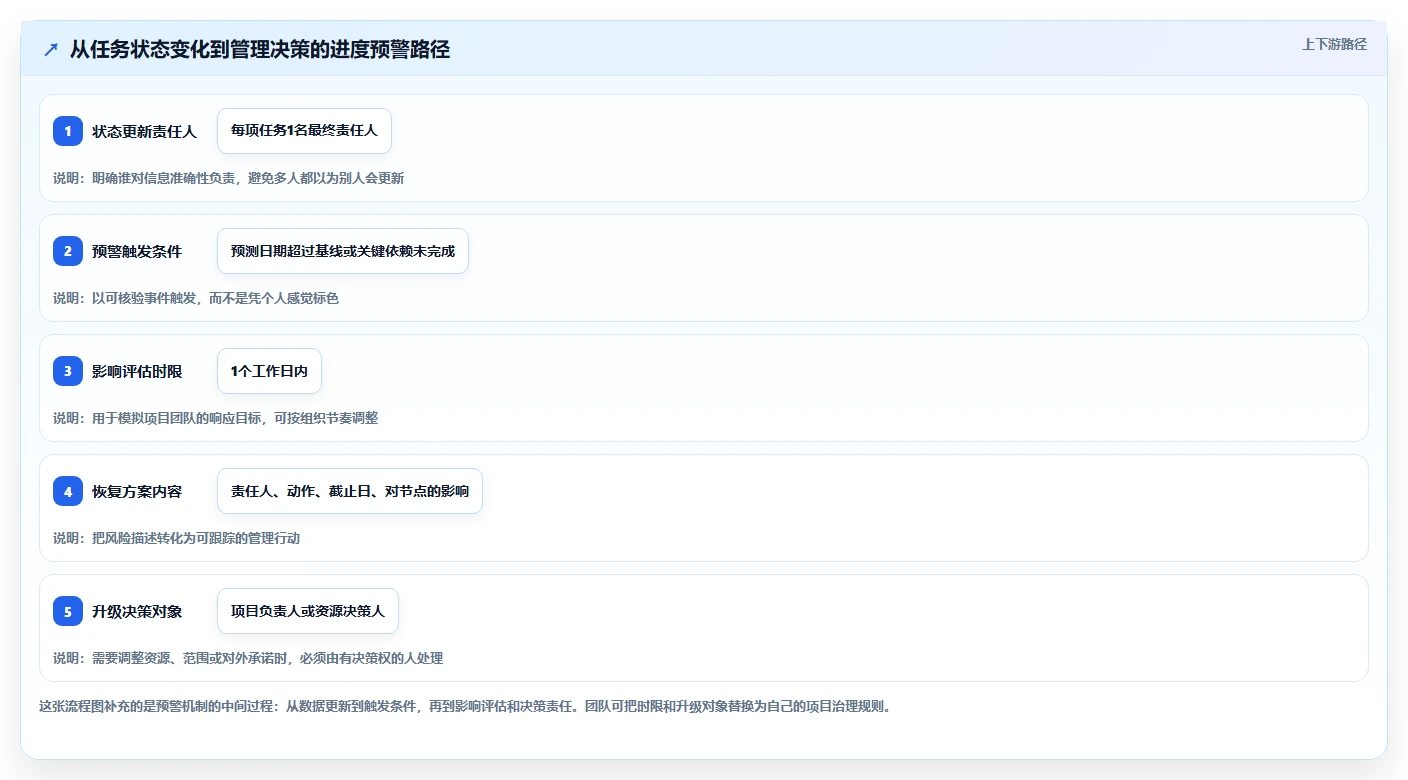Select the 状态更新责任人 step label
This screenshot has height=780, width=1408.
tap(145, 131)
